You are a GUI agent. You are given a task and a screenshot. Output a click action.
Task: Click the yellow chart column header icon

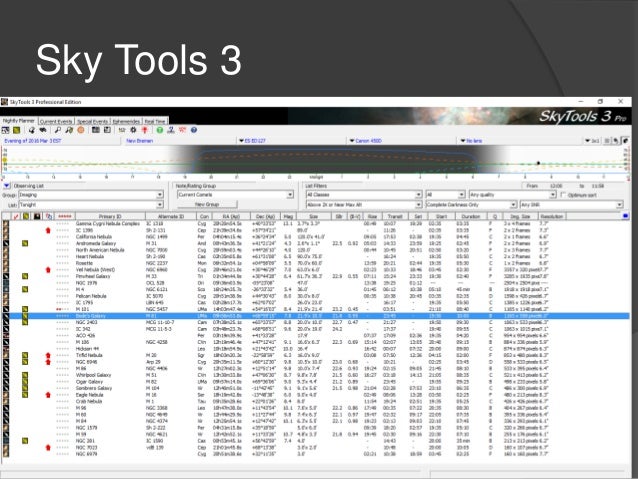(x=26, y=217)
